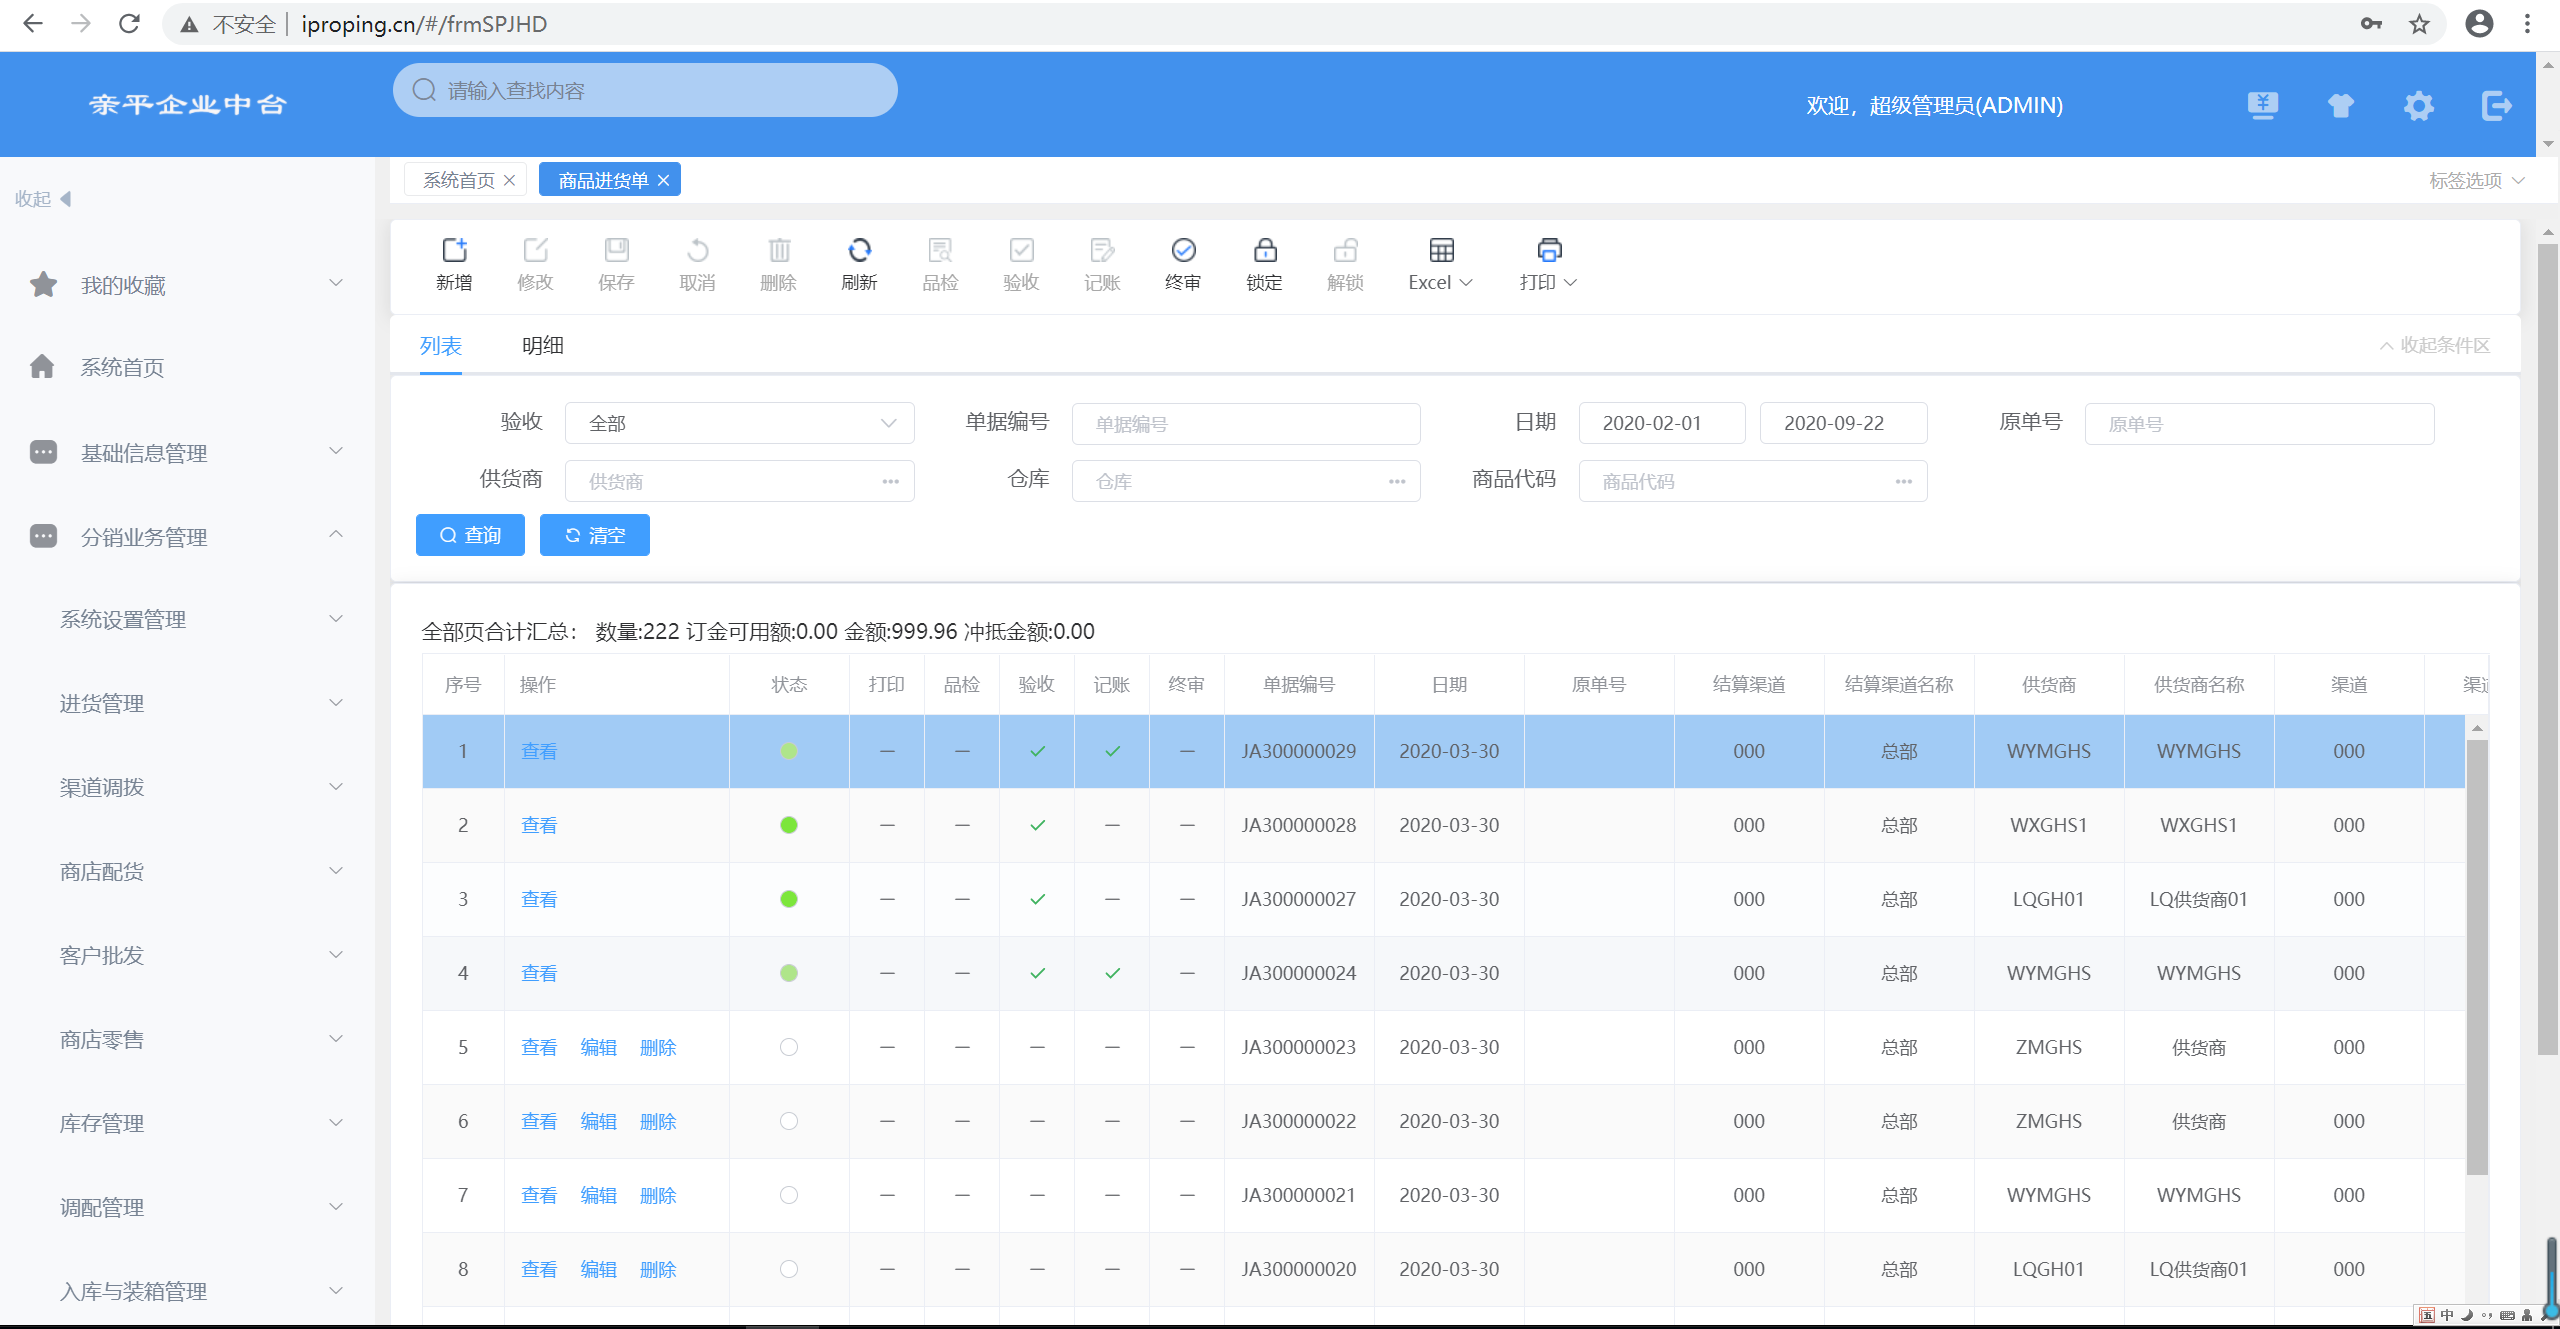Select the 列表 tab
This screenshot has height=1329, width=2560.
441,346
